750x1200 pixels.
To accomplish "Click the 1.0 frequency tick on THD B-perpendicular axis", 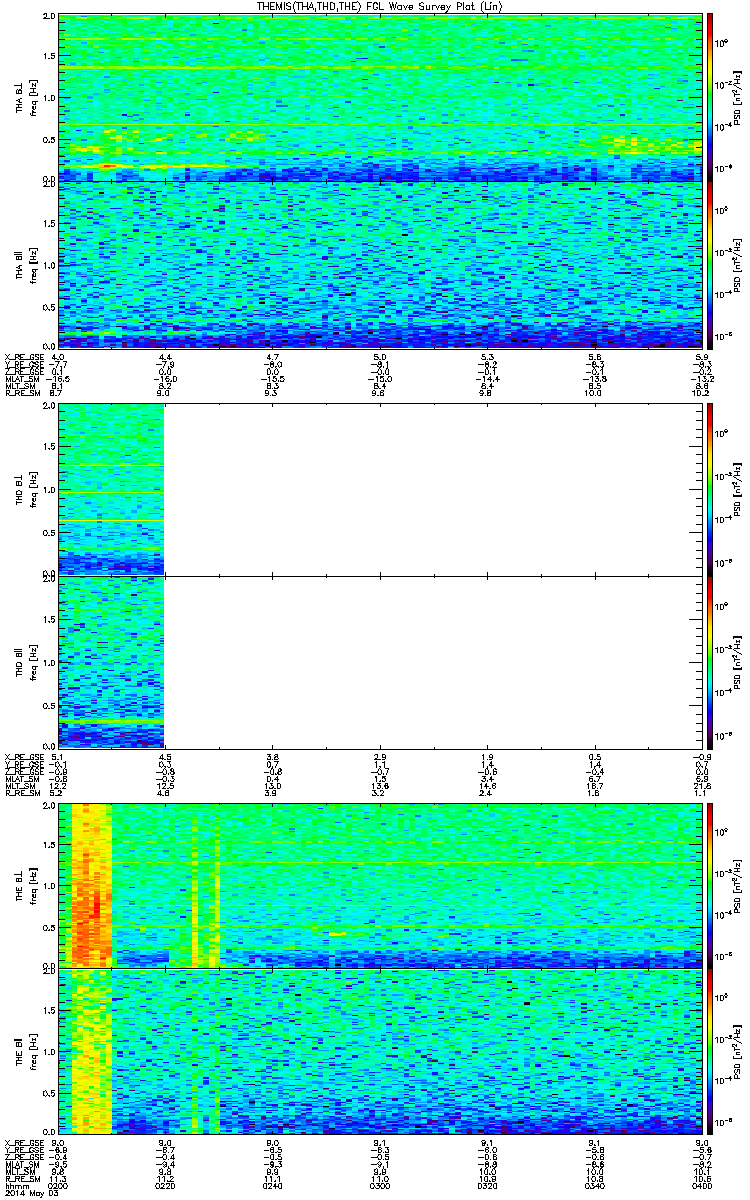I will point(49,491).
